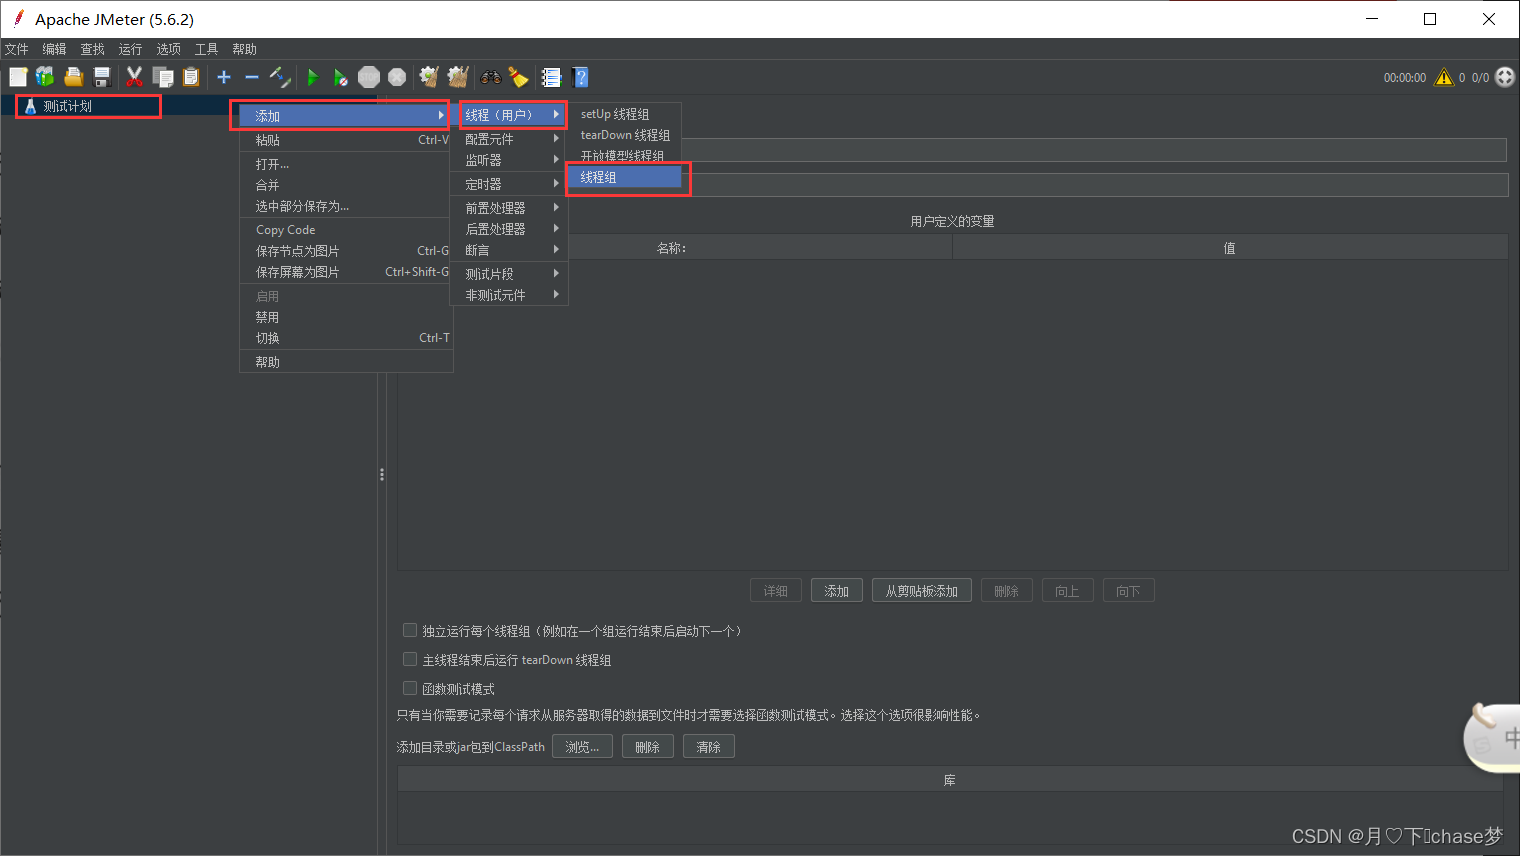Click the Search binoculars icon
The width and height of the screenshot is (1520, 856).
point(490,77)
